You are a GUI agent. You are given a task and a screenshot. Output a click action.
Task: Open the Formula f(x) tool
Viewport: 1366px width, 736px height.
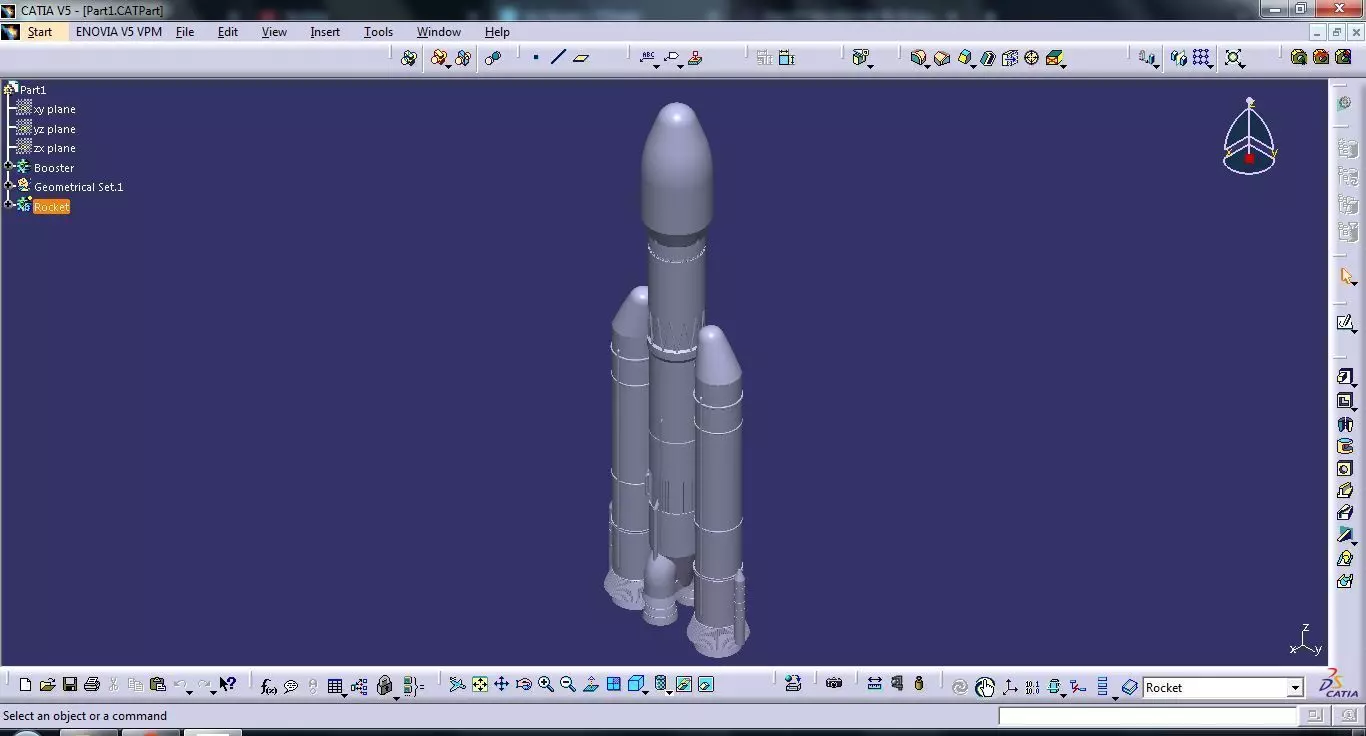click(x=268, y=686)
